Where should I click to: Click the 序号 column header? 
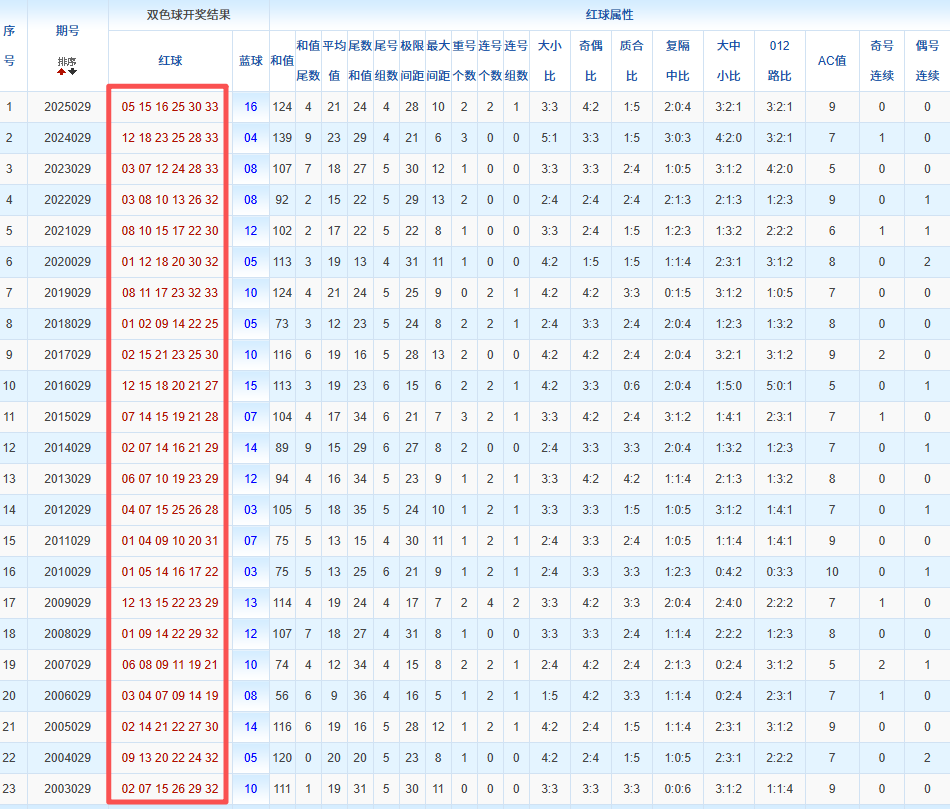9,45
